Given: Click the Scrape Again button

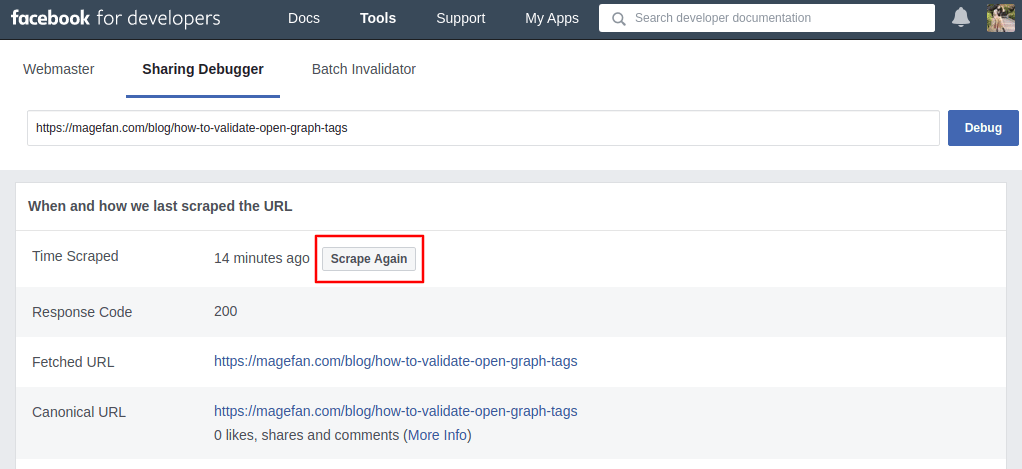Looking at the screenshot, I should point(369,259).
